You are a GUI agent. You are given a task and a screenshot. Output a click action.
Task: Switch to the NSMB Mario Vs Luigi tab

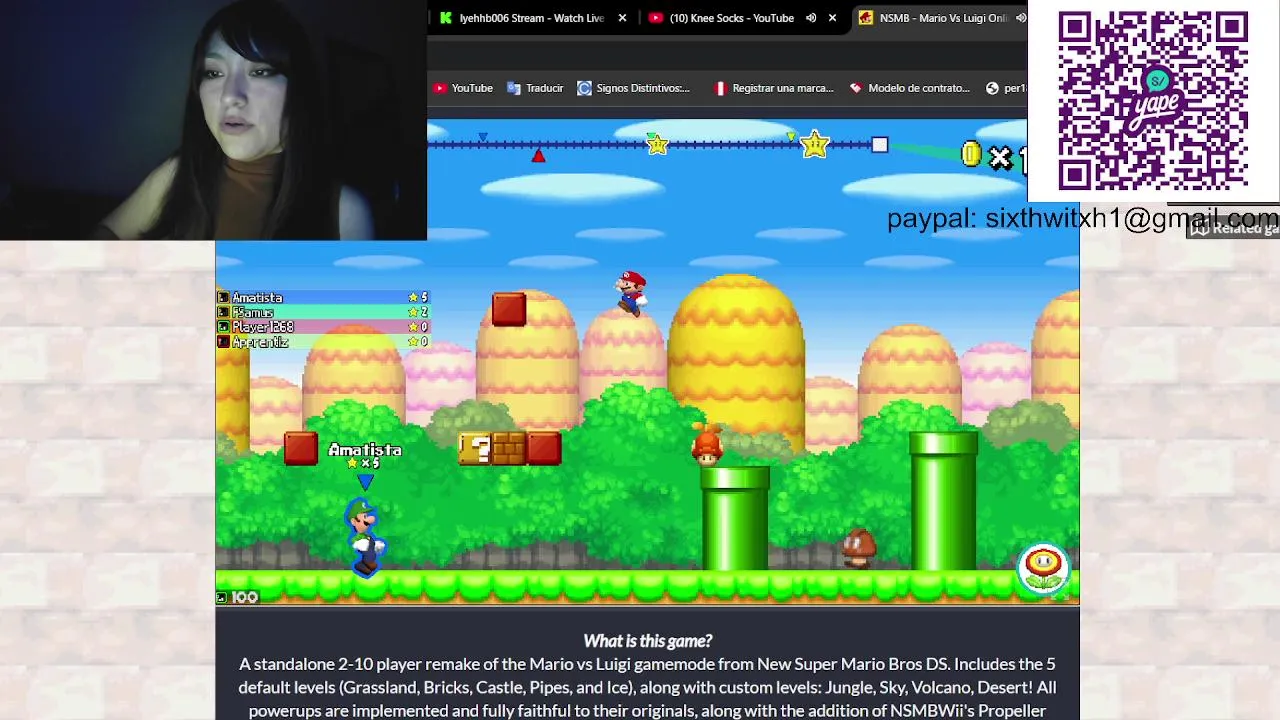tap(943, 18)
